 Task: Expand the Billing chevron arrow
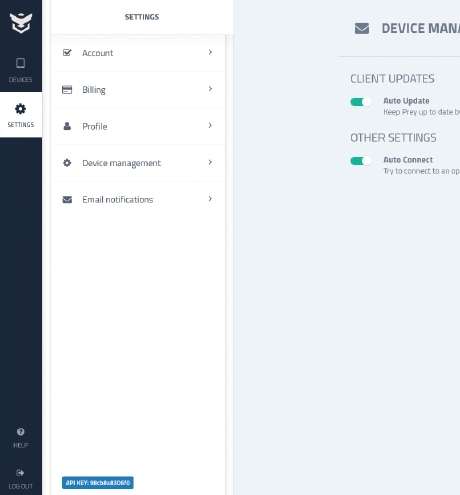(x=210, y=89)
